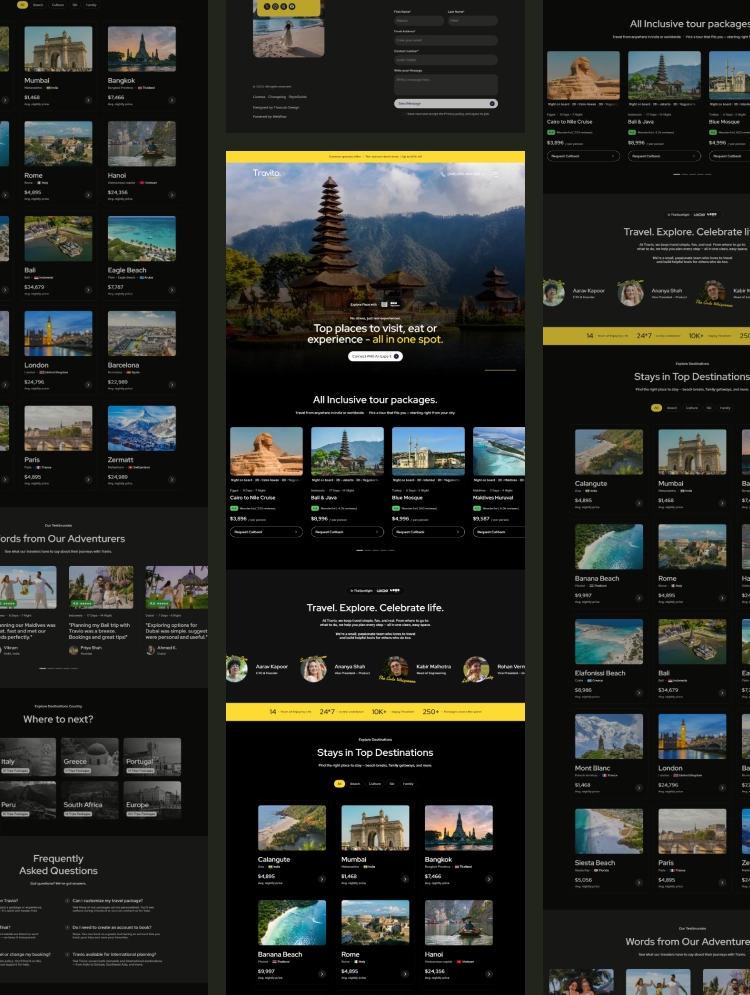Viewport: 750px width, 995px height.
Task: Open the Portugal country tile, left page
Action: (x=152, y=756)
